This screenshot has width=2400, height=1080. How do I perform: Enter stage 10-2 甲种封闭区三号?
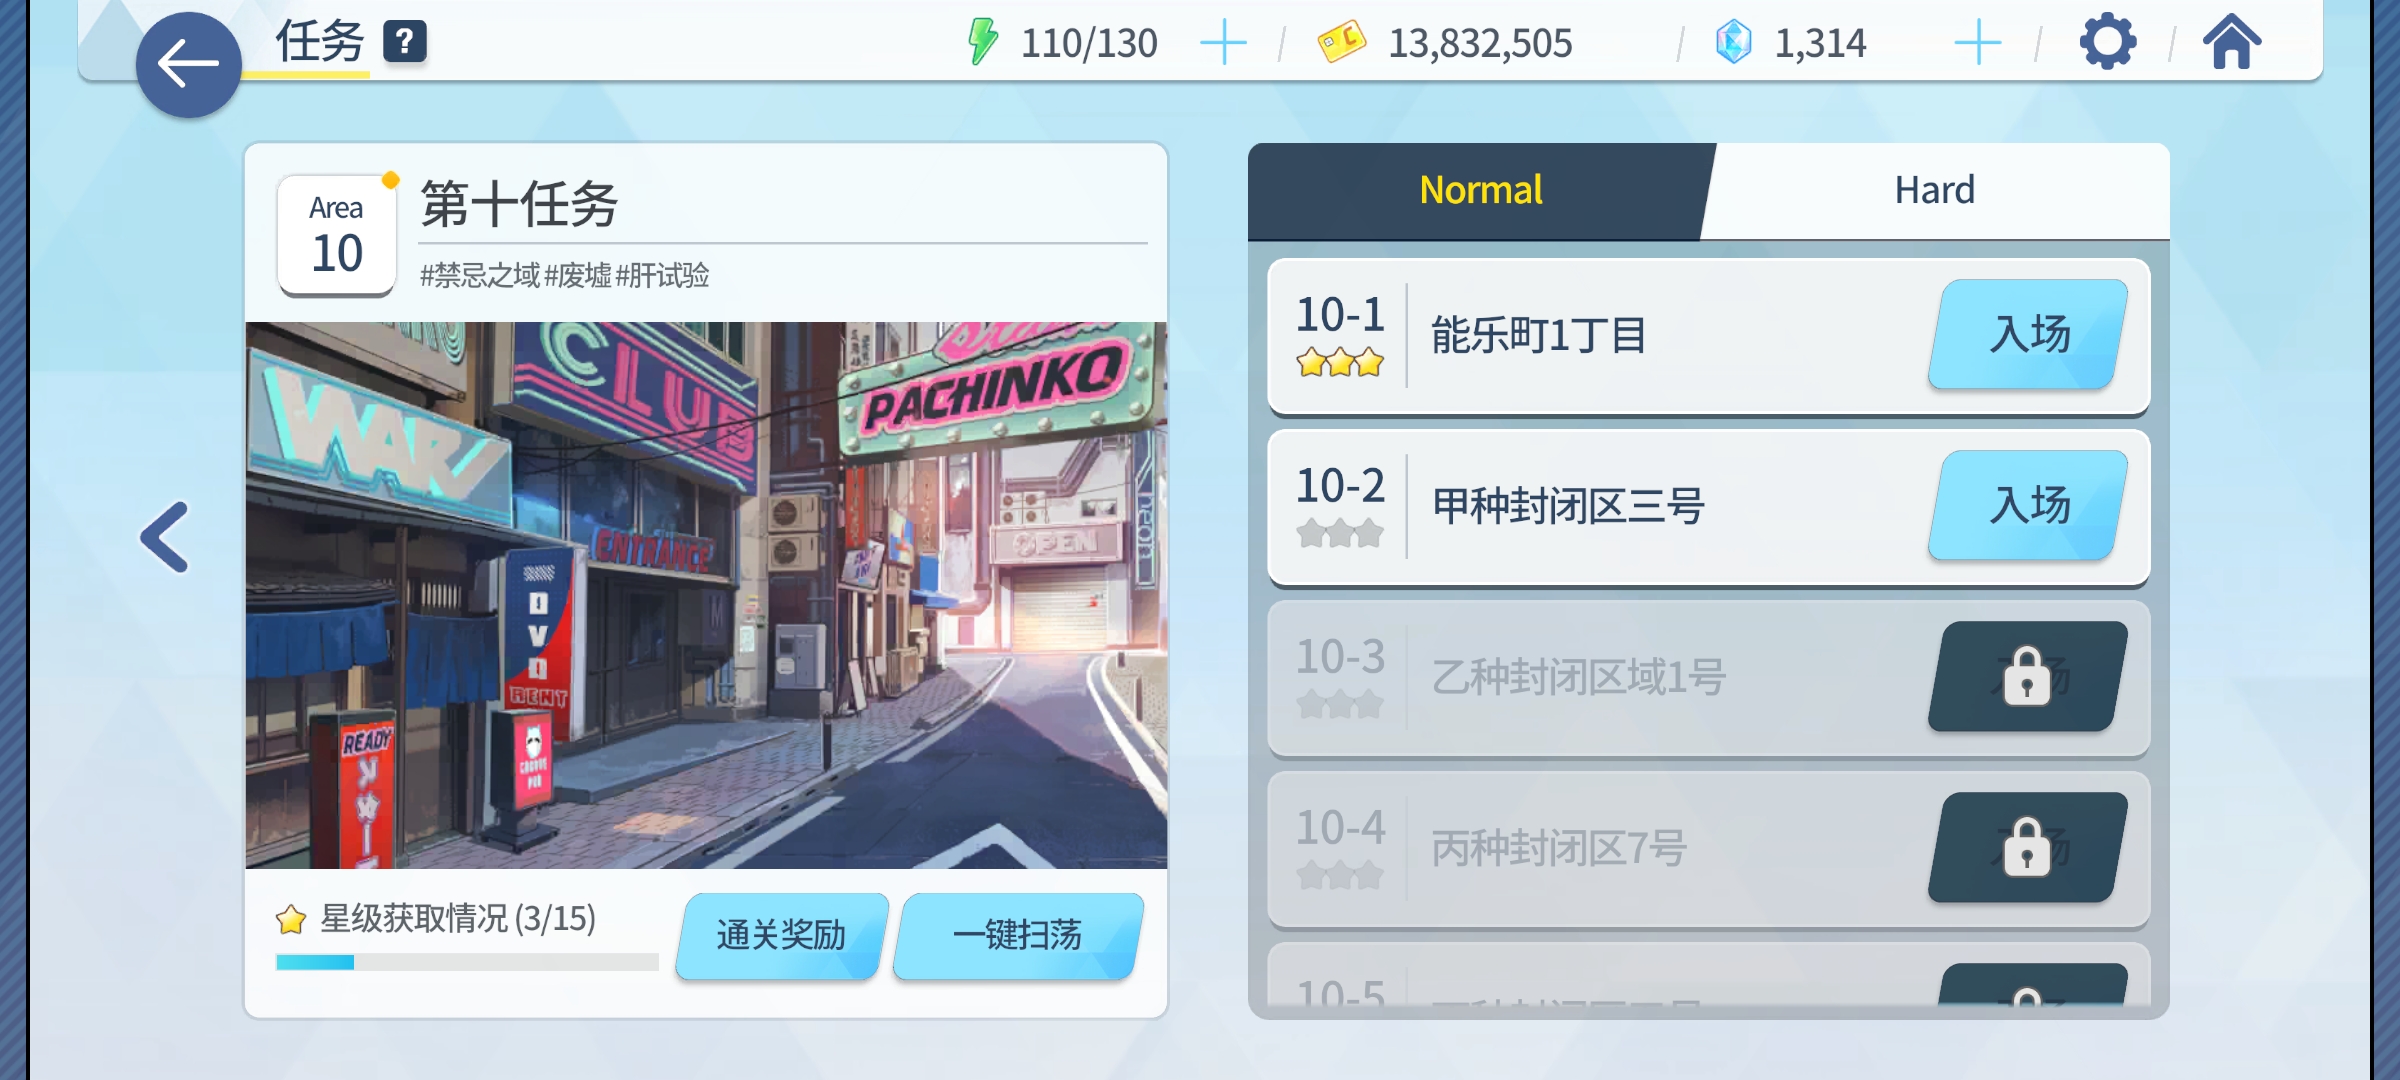[2027, 505]
